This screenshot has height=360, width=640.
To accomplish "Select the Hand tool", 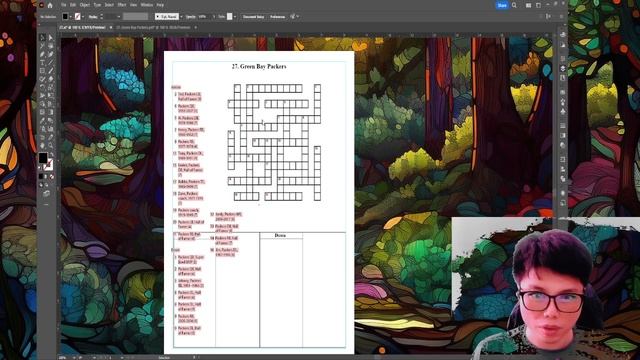I will pos(42,146).
